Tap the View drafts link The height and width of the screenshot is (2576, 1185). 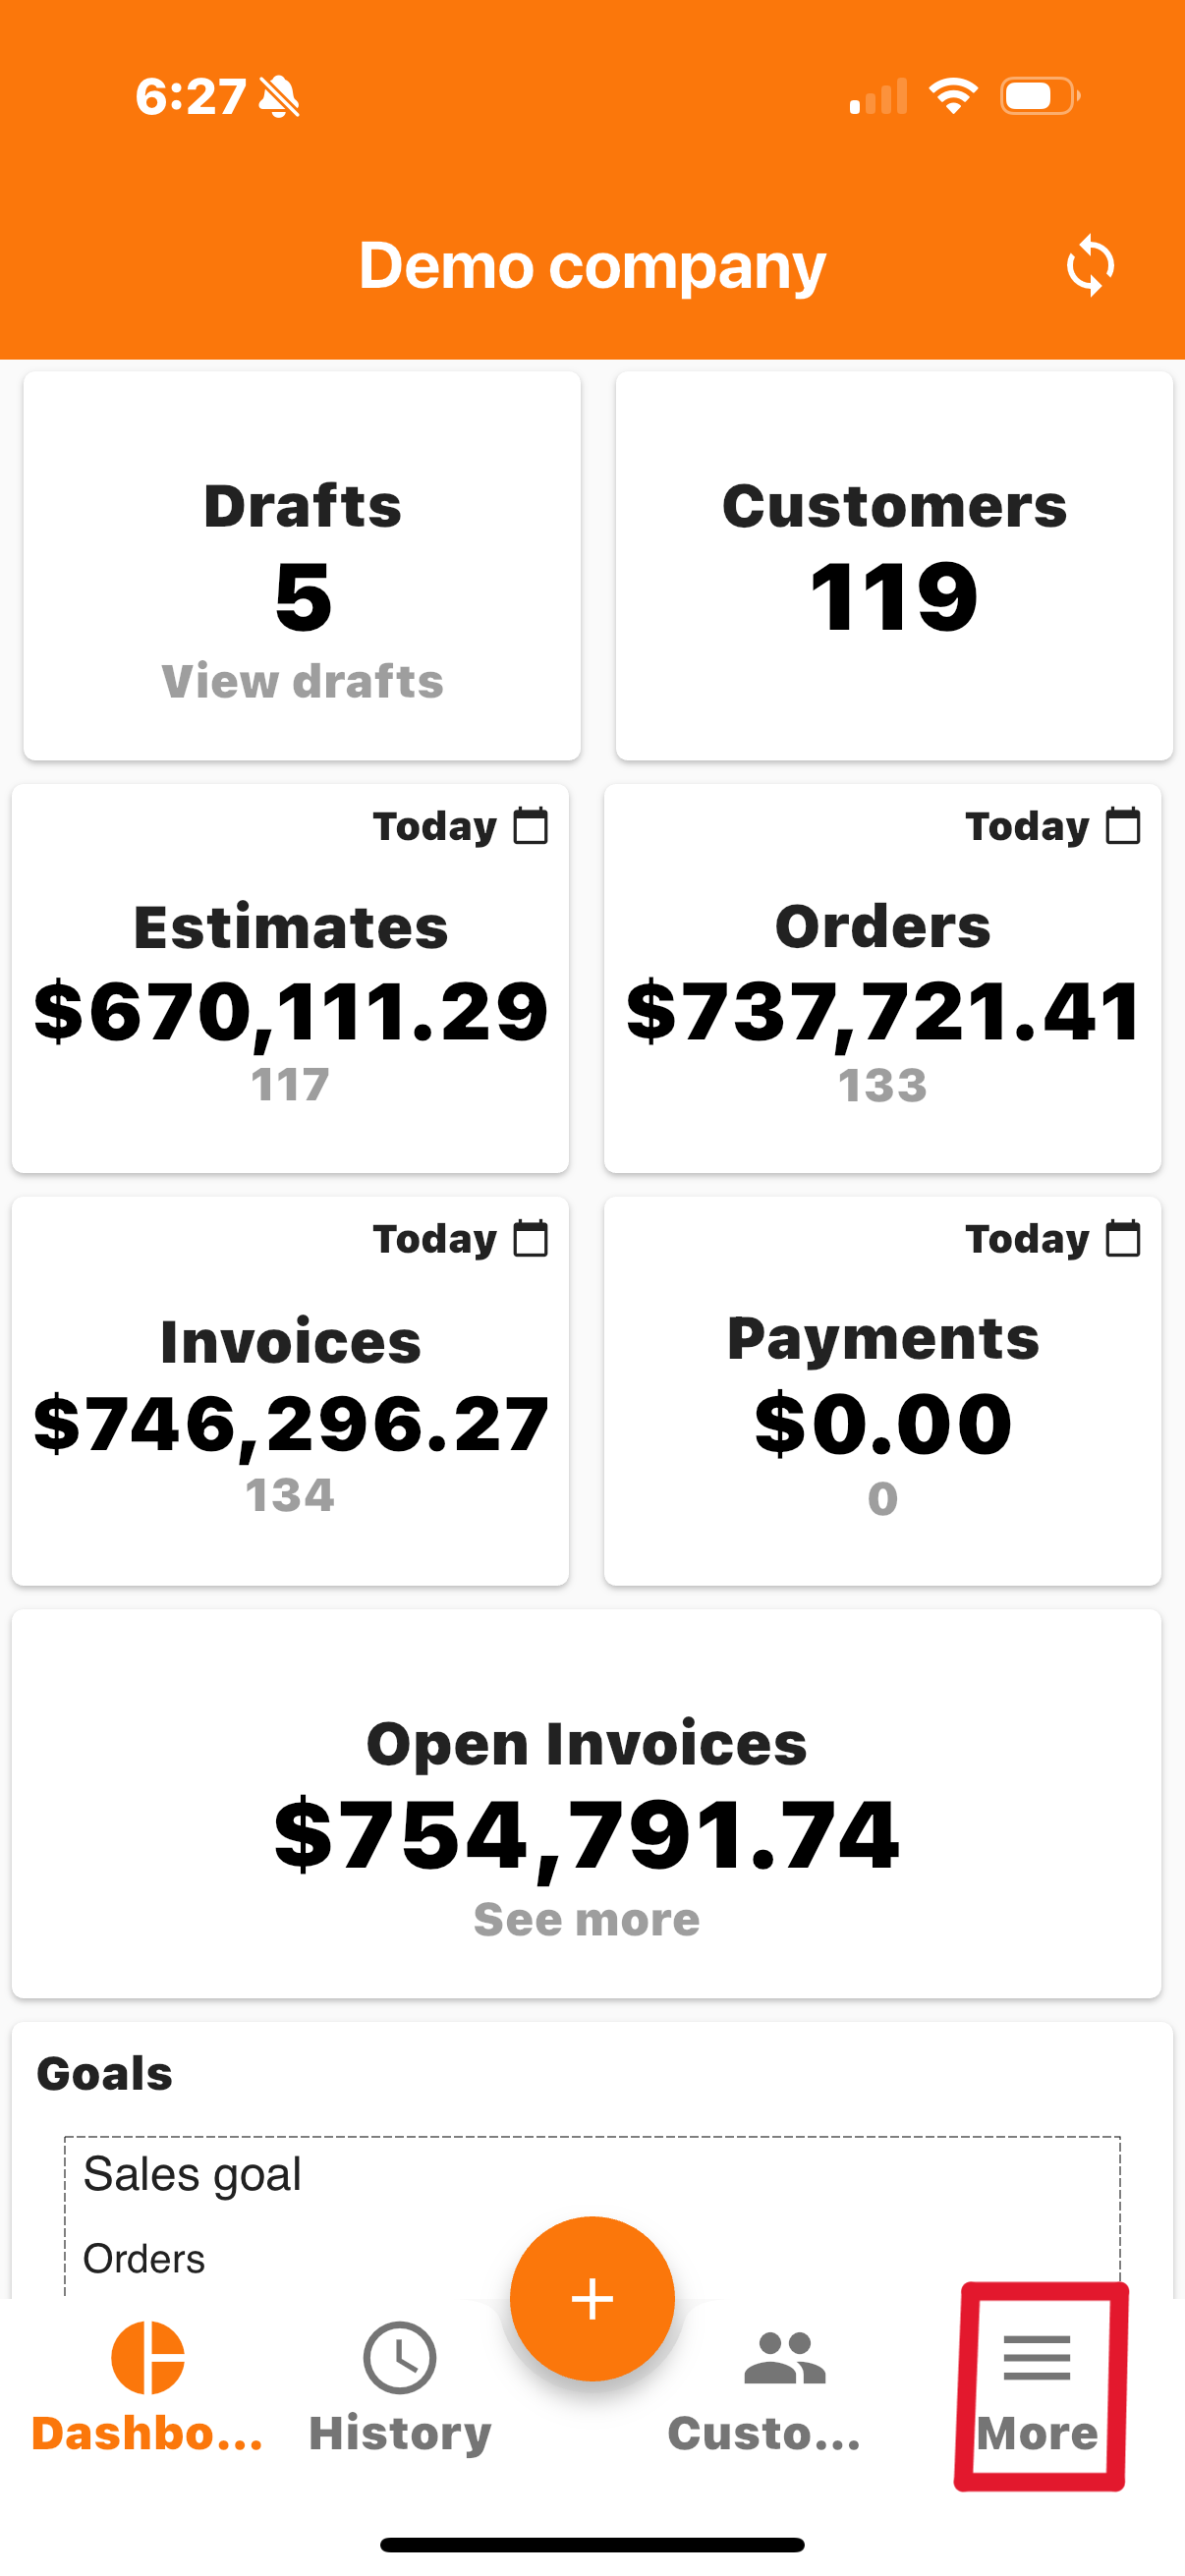(x=302, y=682)
